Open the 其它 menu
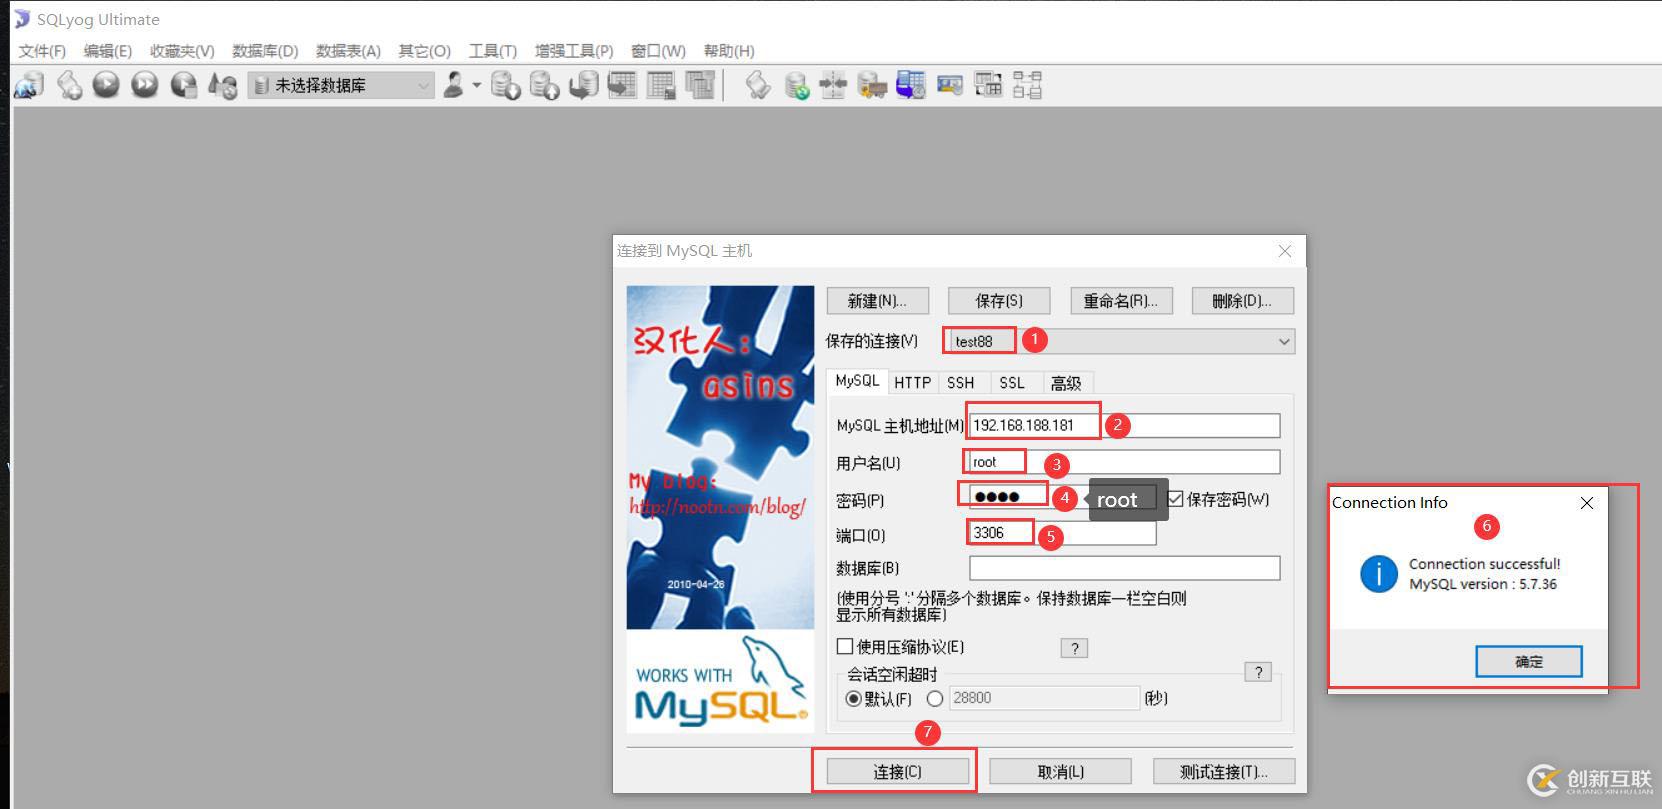Image resolution: width=1662 pixels, height=809 pixels. (x=425, y=51)
